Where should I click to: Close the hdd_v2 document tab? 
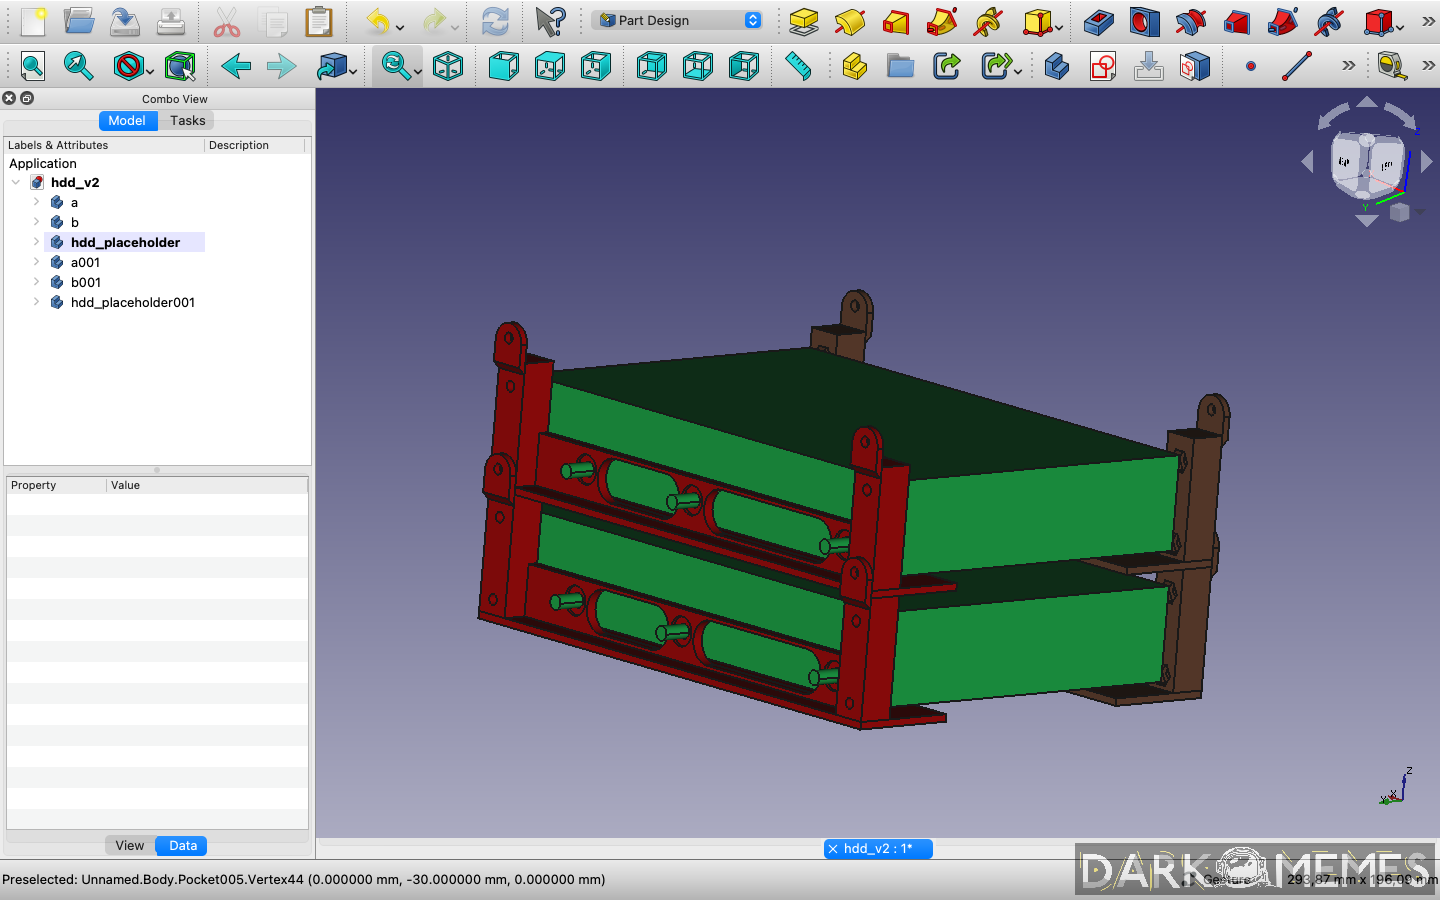tap(833, 849)
